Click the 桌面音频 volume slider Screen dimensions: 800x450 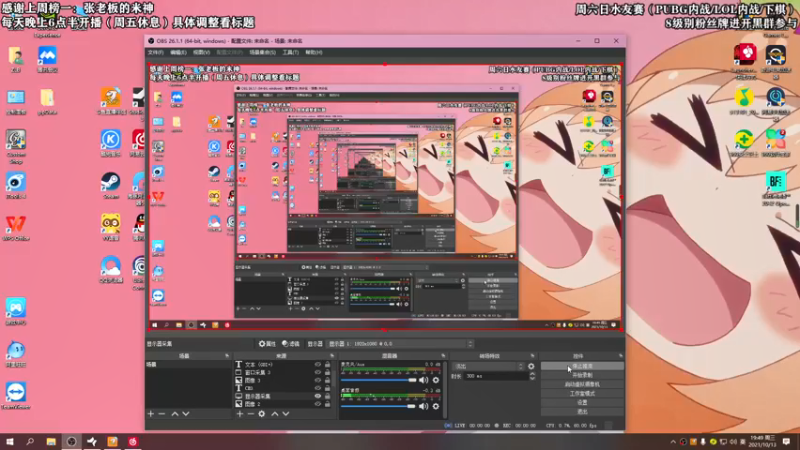tap(379, 406)
